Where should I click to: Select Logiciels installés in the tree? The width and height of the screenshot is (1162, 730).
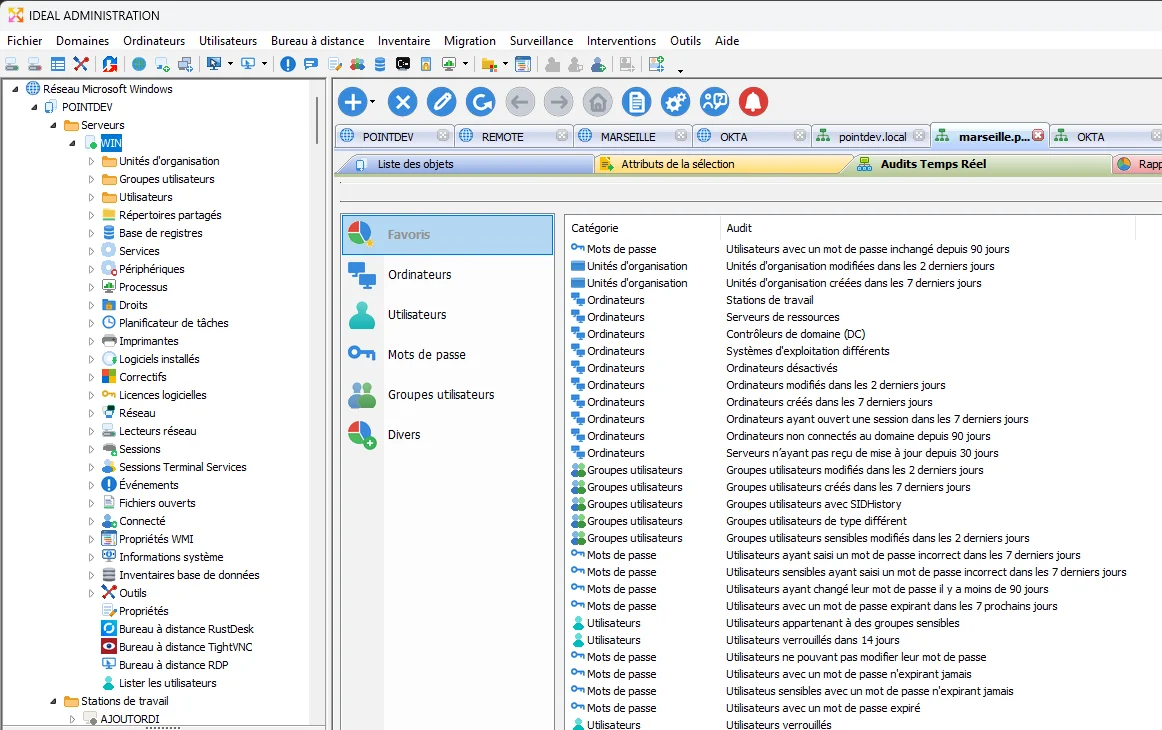(159, 359)
